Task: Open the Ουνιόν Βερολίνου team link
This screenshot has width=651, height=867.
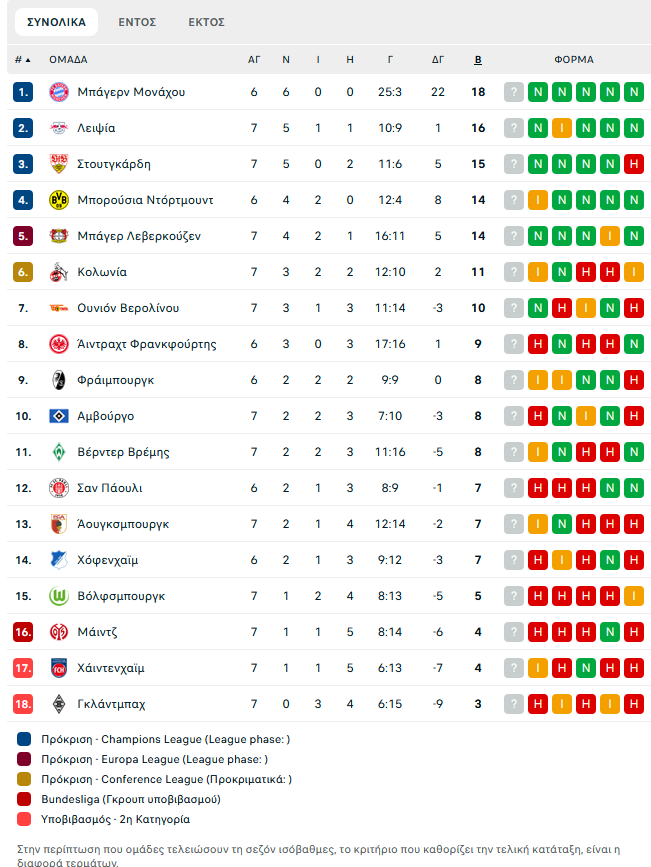Action: click(128, 308)
